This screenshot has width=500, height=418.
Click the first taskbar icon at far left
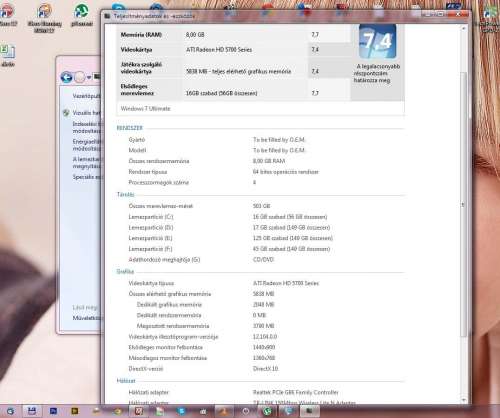[x=10, y=411]
